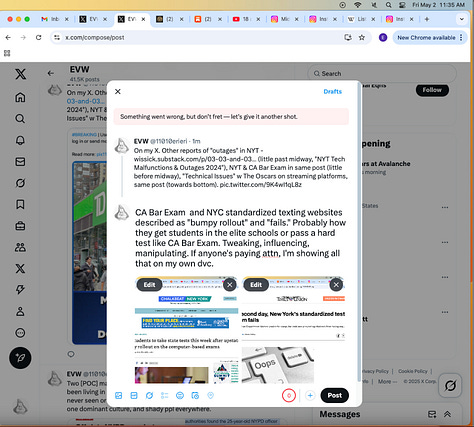Follow the suggested account
The image size is (474, 427).
(x=432, y=90)
